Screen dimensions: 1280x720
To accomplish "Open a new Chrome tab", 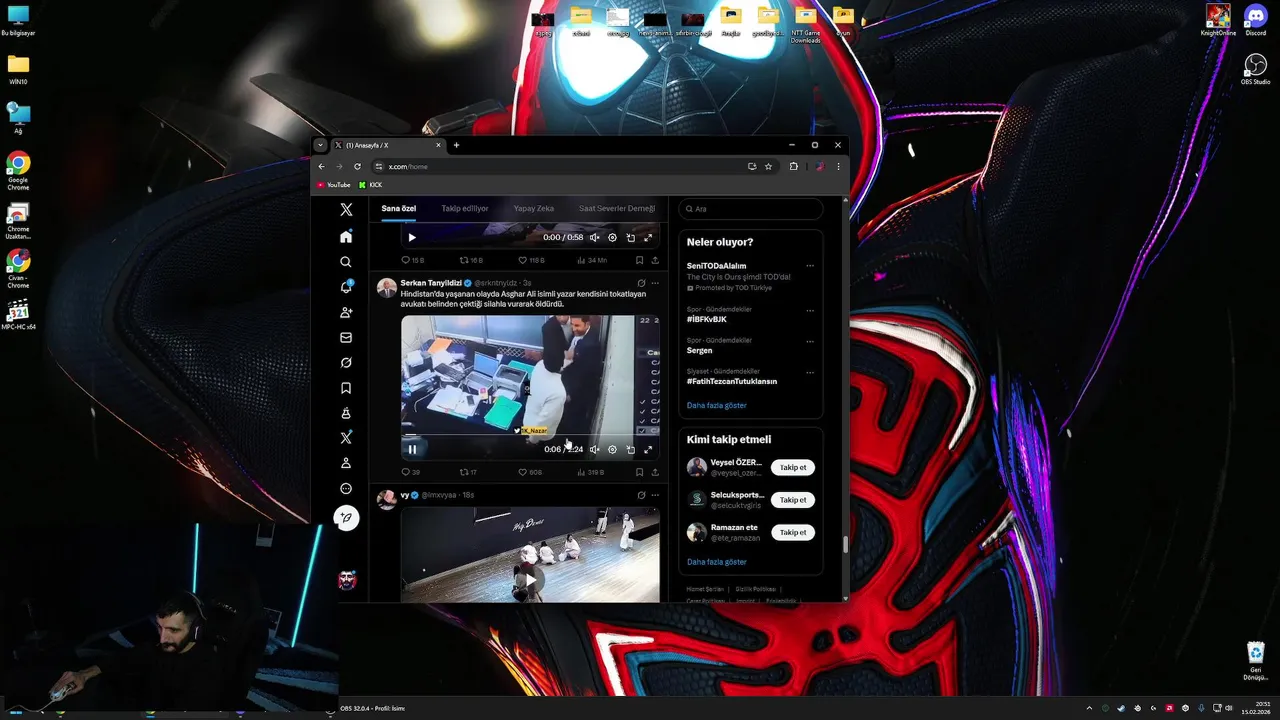I will click(x=456, y=145).
